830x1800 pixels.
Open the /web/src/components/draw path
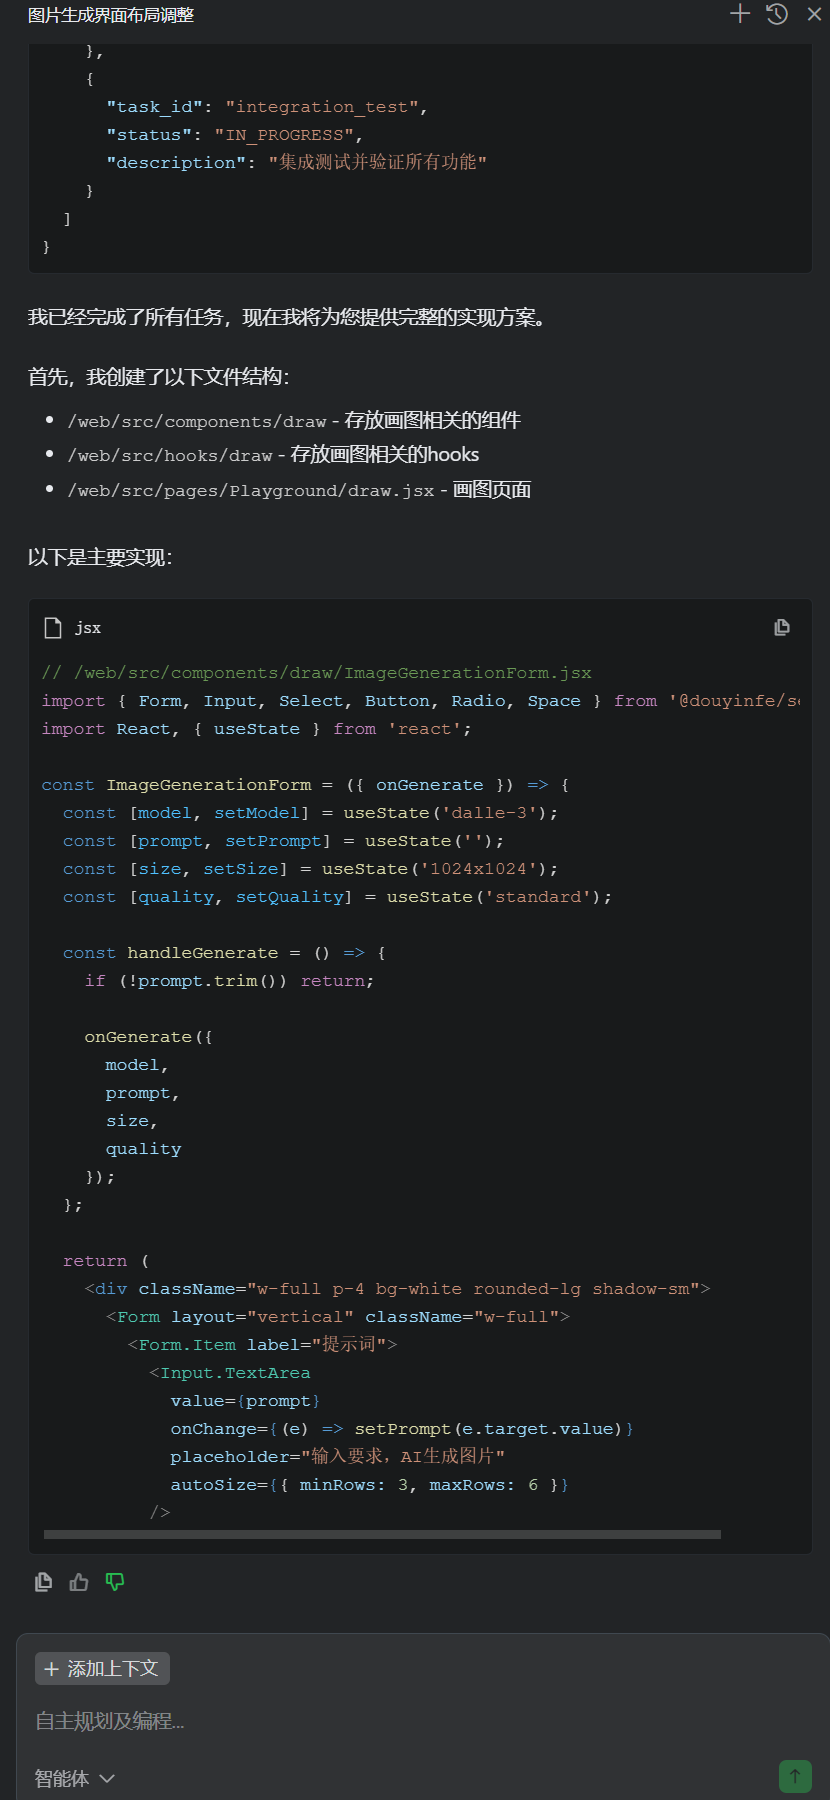click(197, 421)
